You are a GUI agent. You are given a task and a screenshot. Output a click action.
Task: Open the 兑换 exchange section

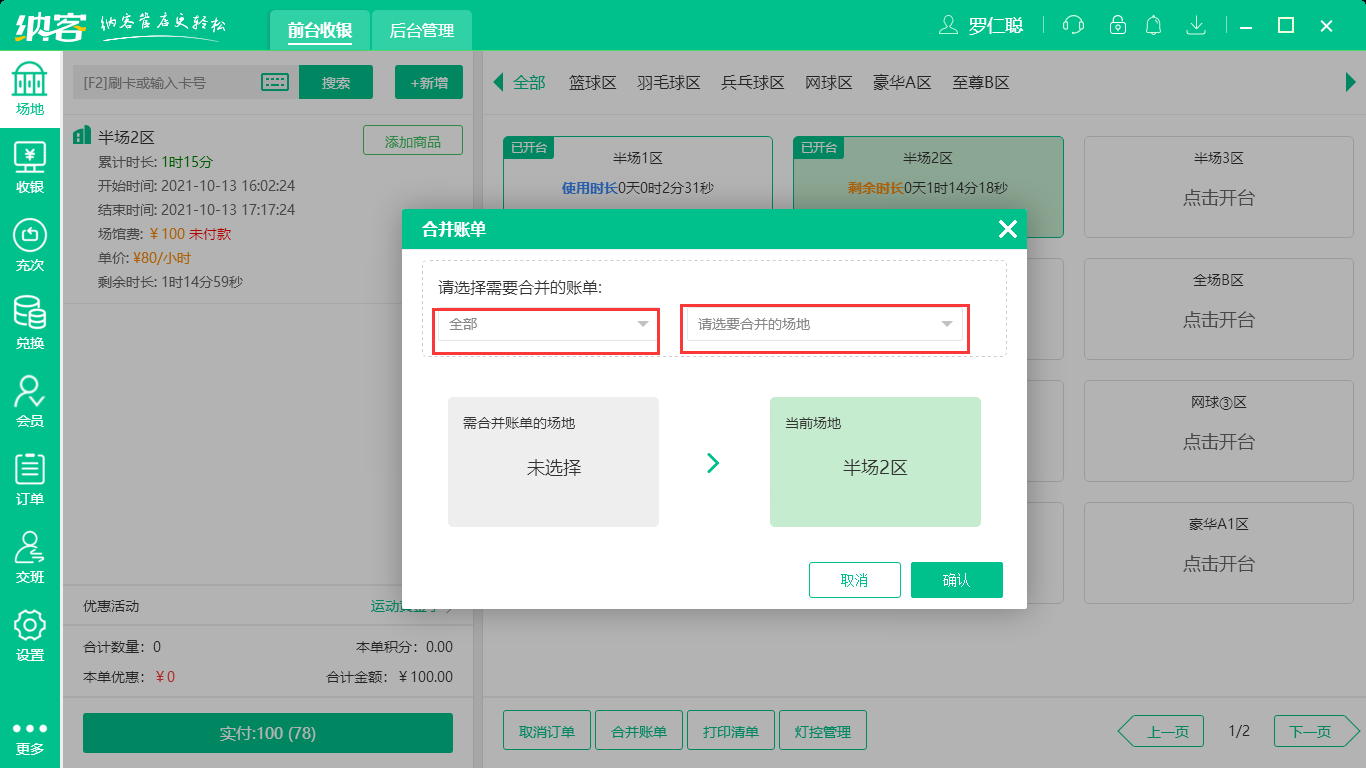[x=28, y=320]
